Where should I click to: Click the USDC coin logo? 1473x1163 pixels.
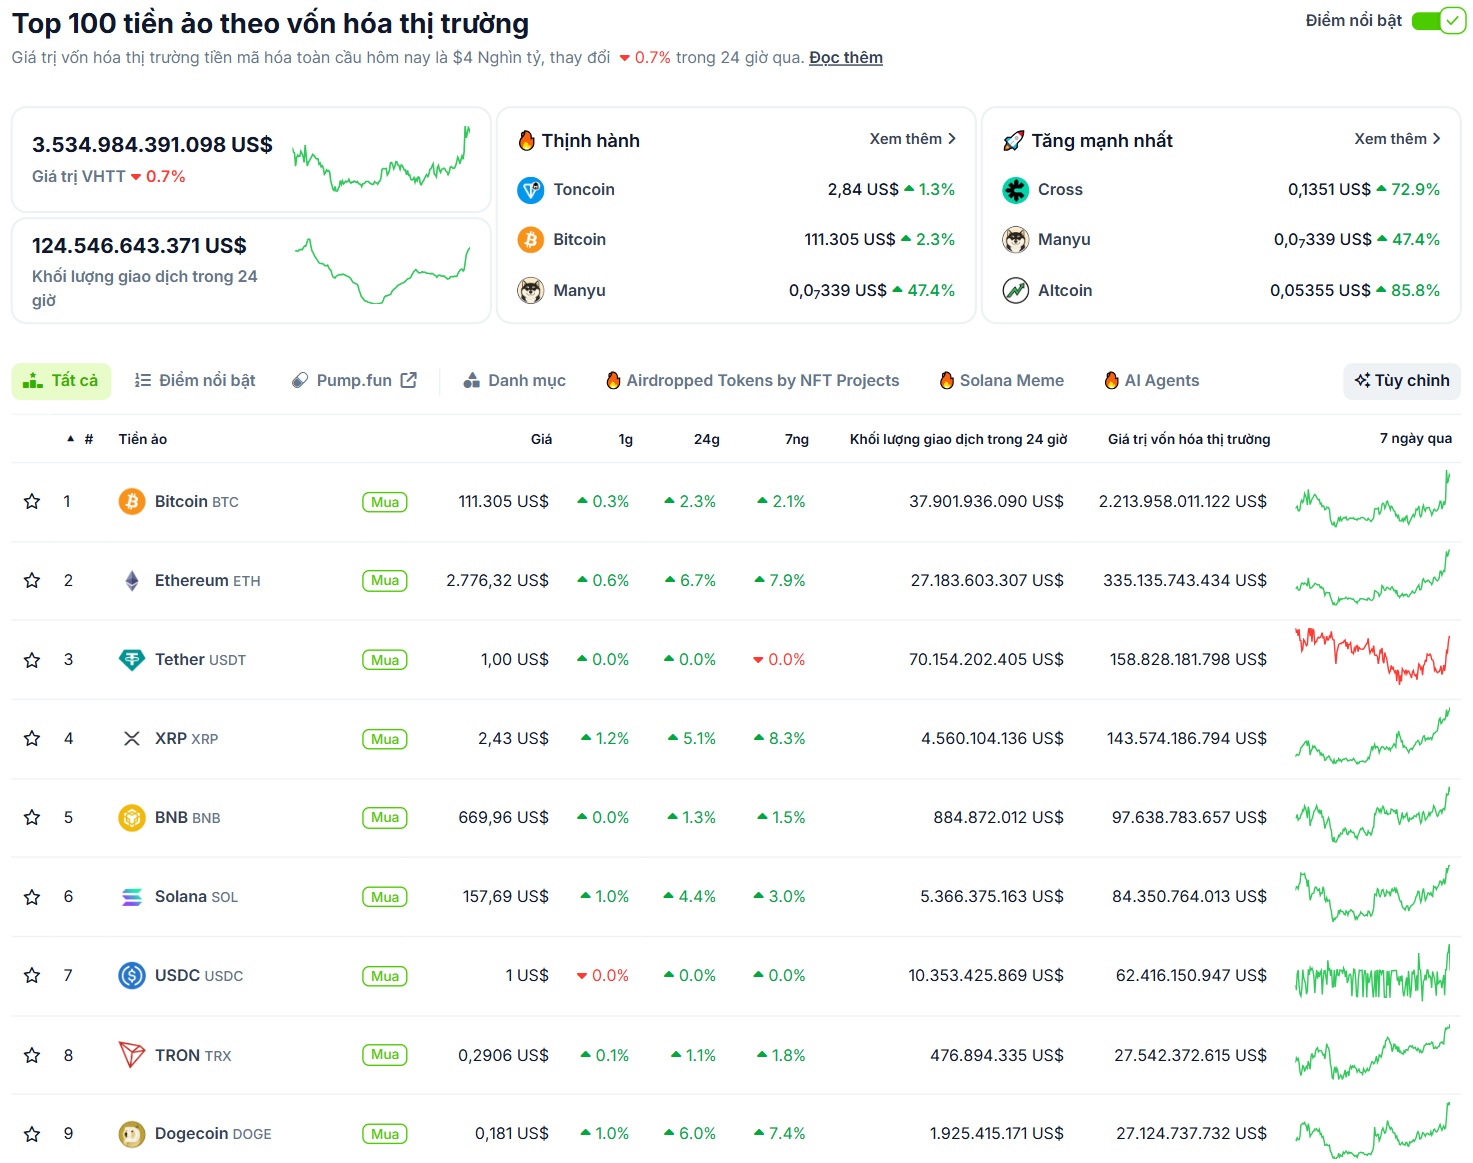click(x=132, y=975)
